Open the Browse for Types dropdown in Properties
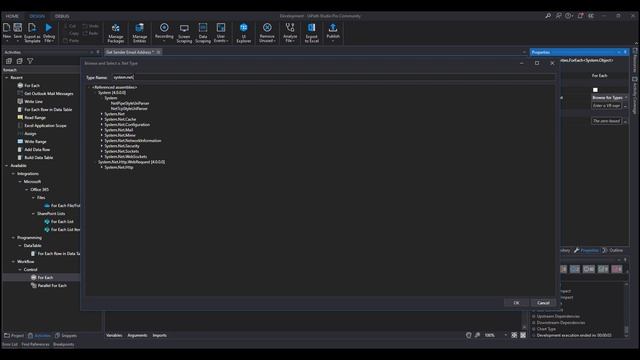 [626, 98]
